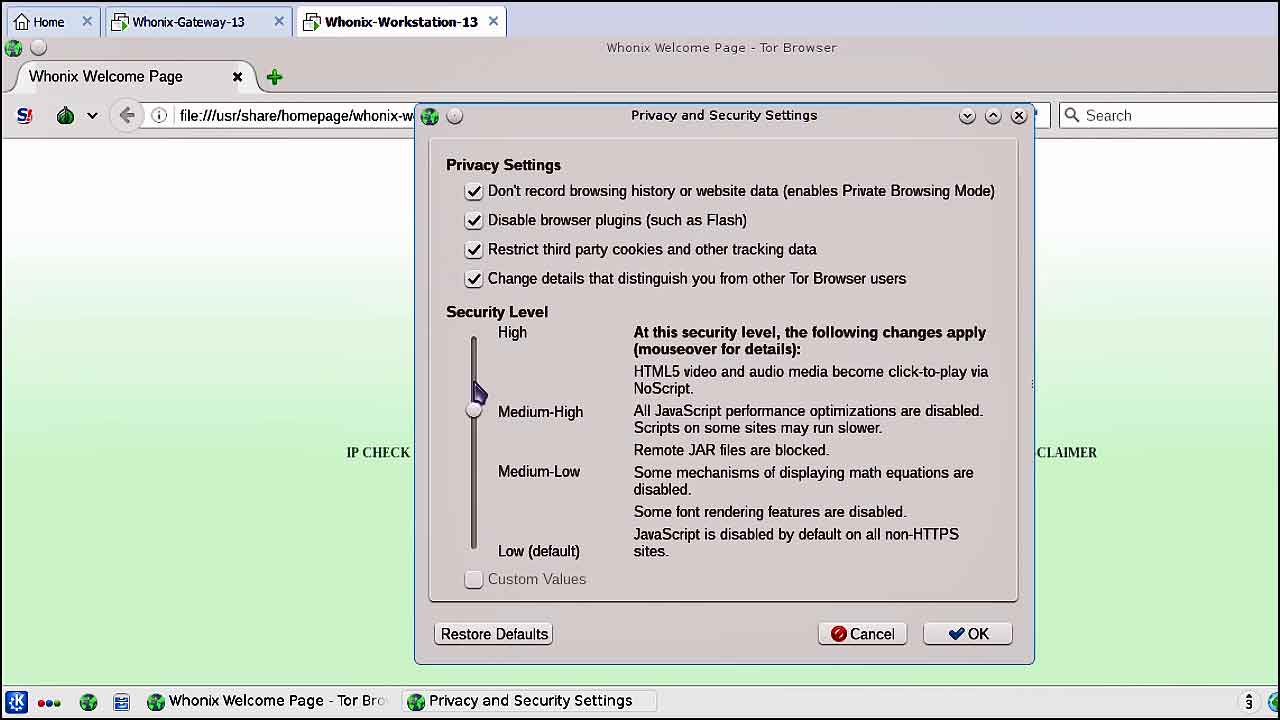Select the Whonix Welcome Page browser tab

[133, 77]
